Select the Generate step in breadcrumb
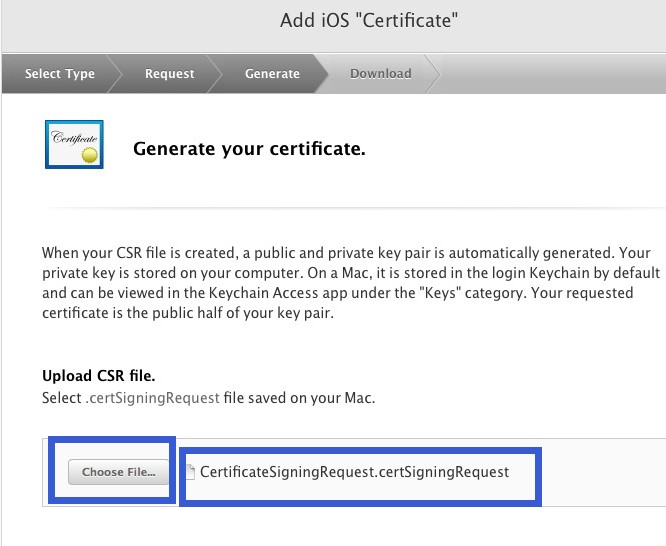Image resolution: width=666 pixels, height=546 pixels. [x=272, y=73]
